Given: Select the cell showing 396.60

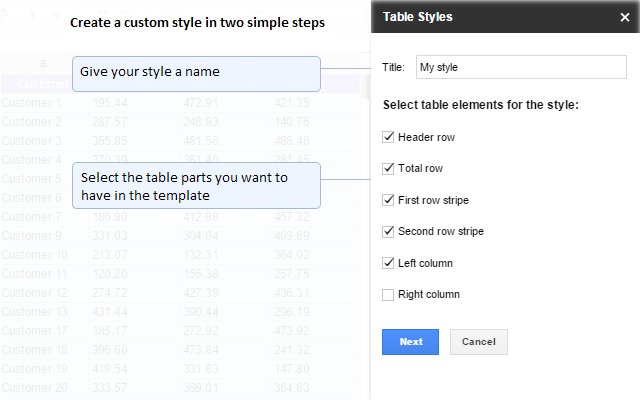Looking at the screenshot, I should click(x=112, y=350).
